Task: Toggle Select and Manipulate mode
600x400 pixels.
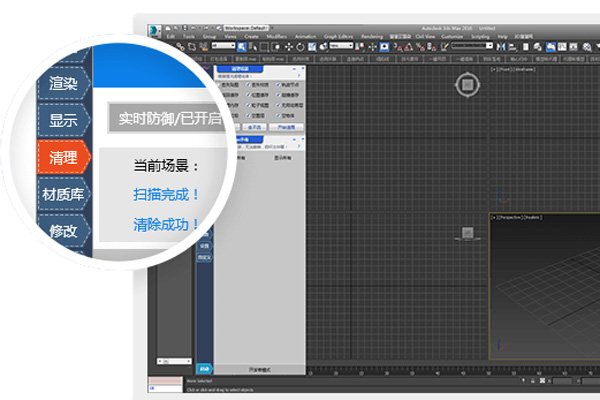Action: point(372,46)
